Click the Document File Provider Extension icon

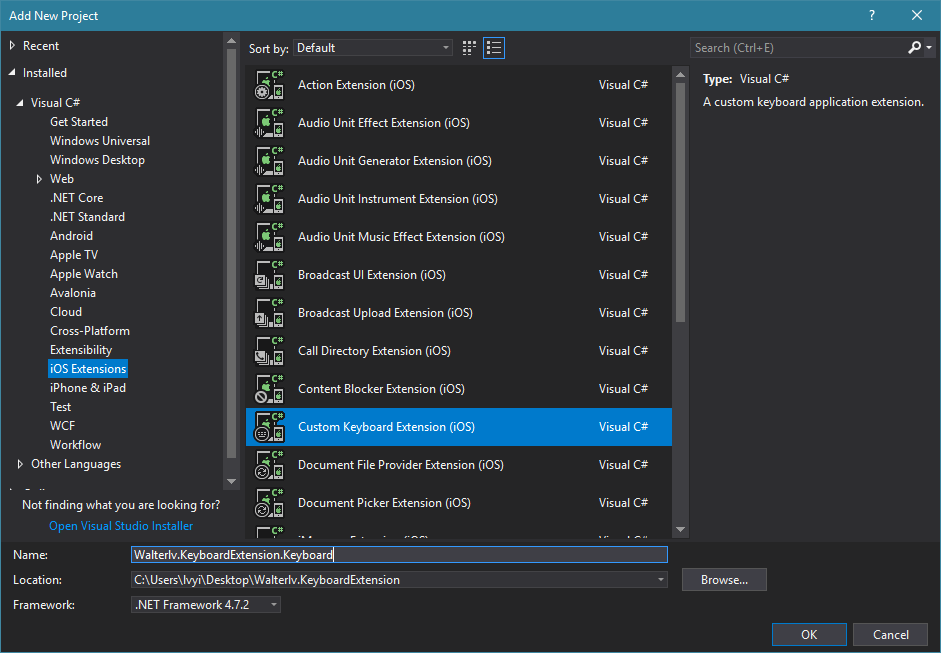269,465
